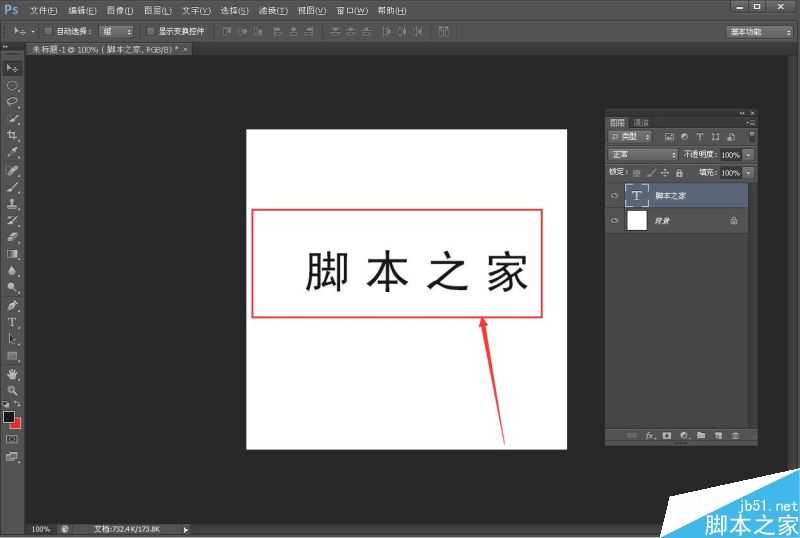Pick the Crop tool
The height and width of the screenshot is (538, 800).
12,135
